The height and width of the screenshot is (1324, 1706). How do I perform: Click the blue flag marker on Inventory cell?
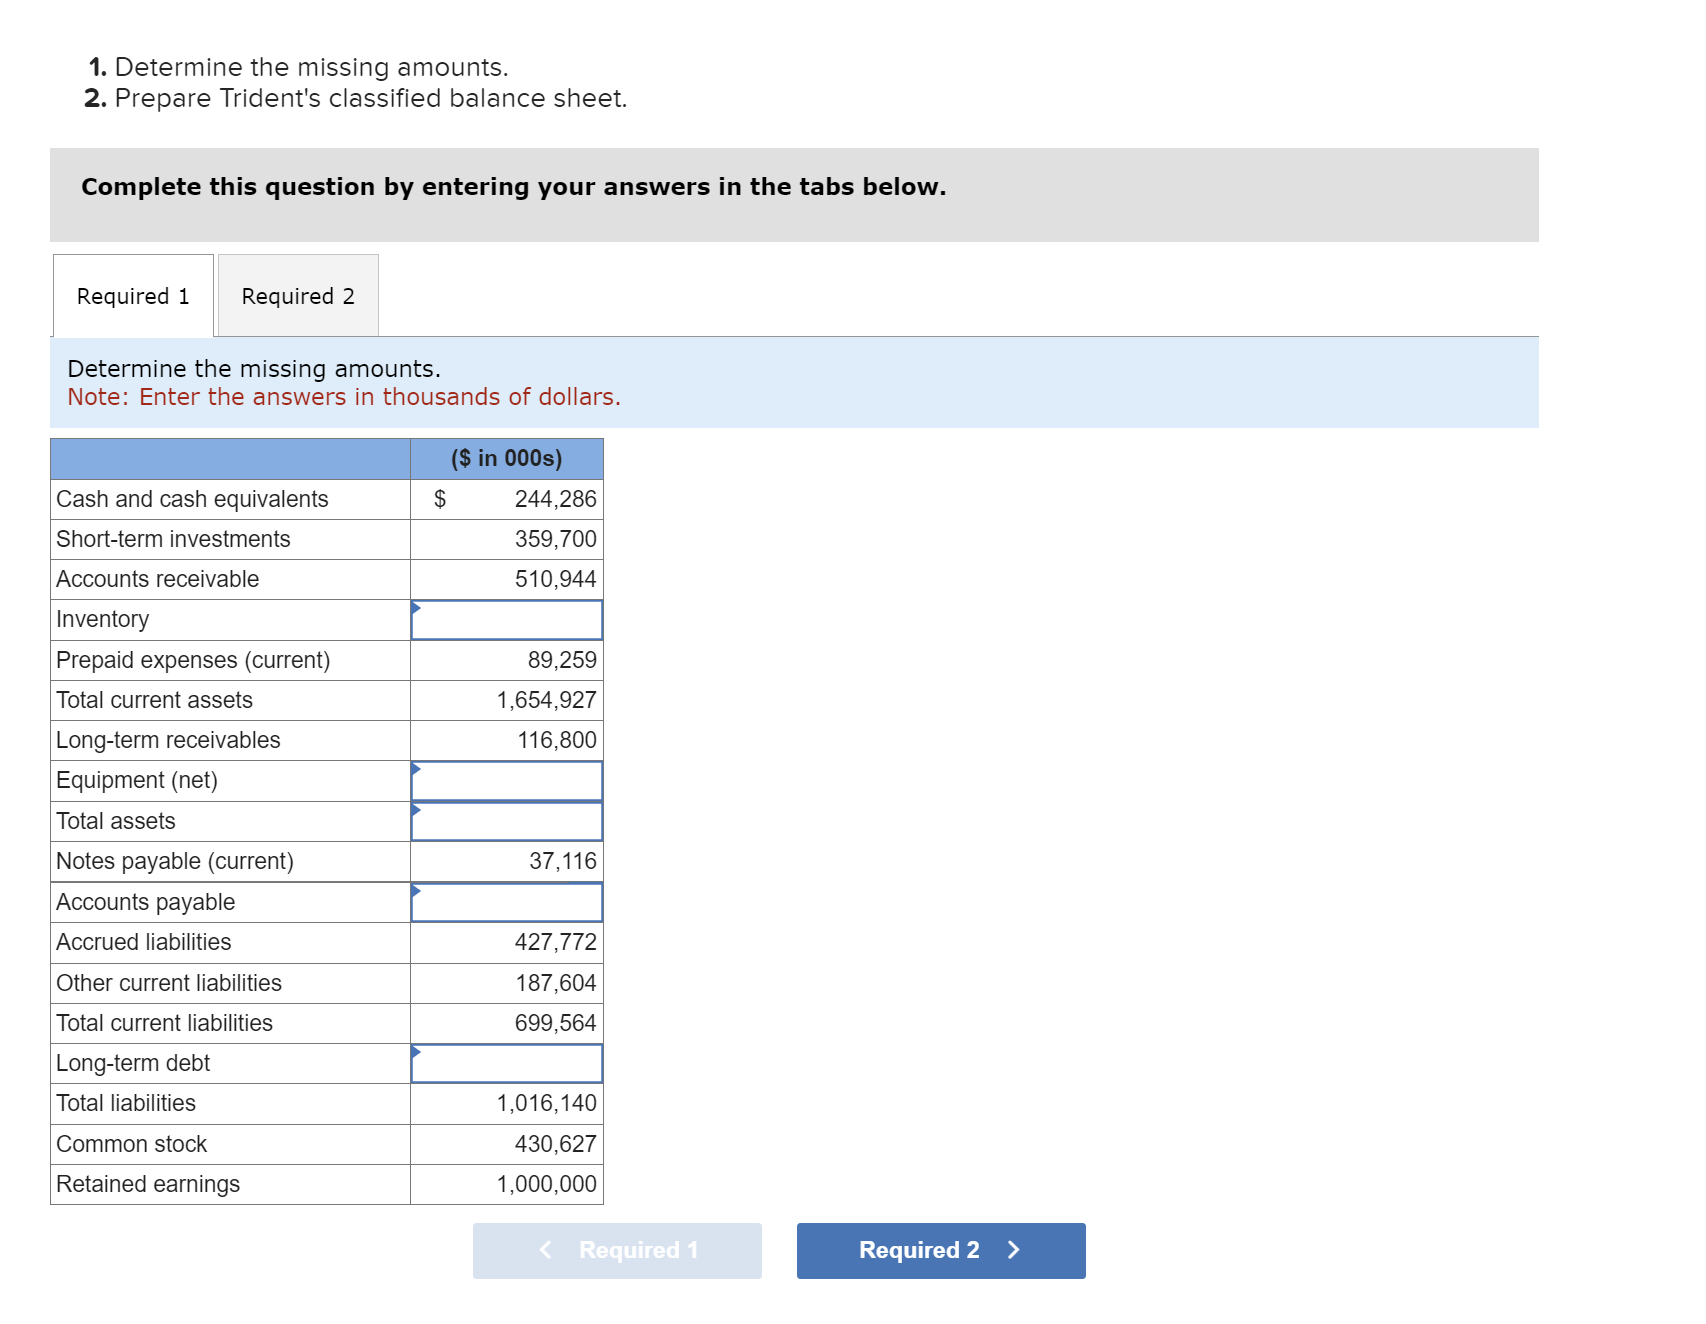(x=414, y=606)
